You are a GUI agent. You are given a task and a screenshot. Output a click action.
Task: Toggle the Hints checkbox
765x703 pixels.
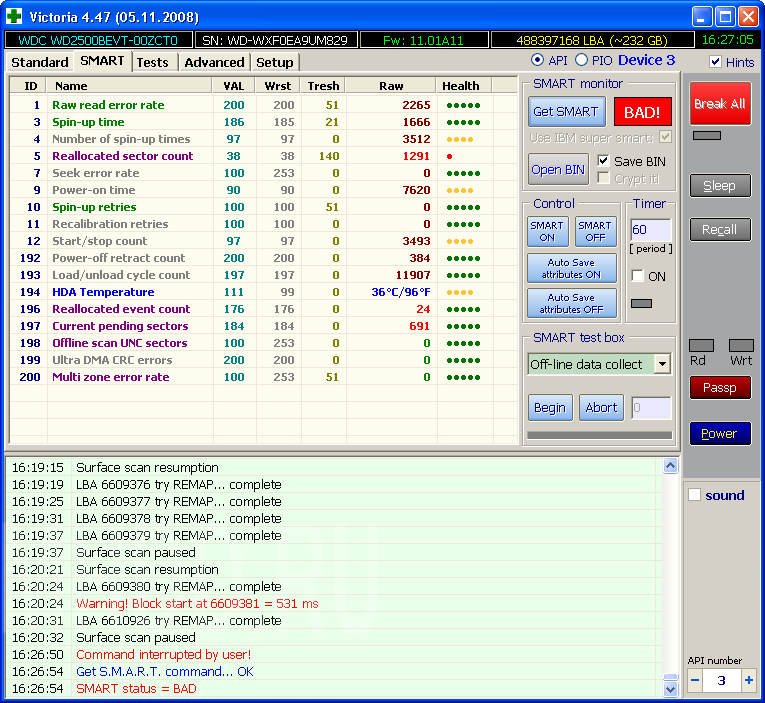tap(715, 62)
